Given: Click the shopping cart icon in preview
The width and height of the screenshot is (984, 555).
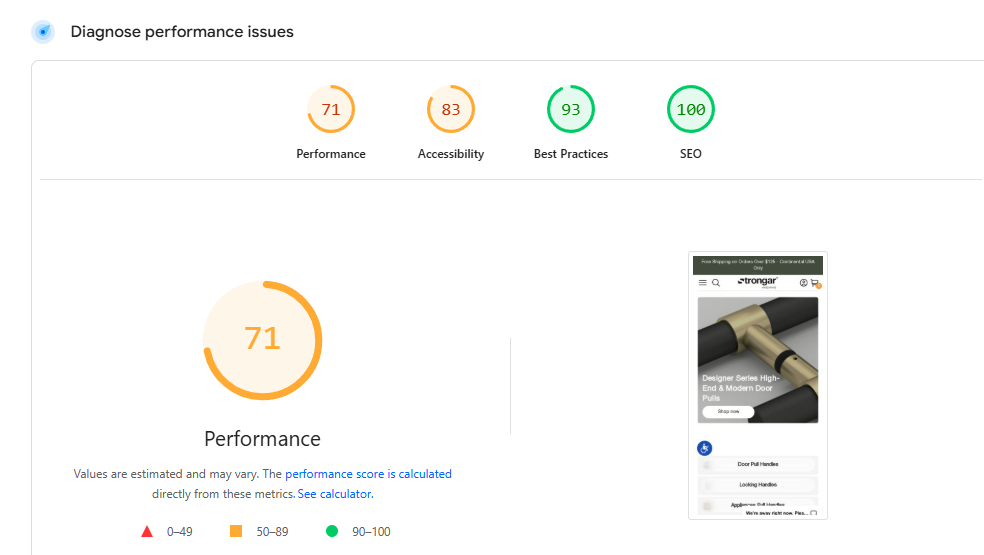Looking at the screenshot, I should (815, 283).
